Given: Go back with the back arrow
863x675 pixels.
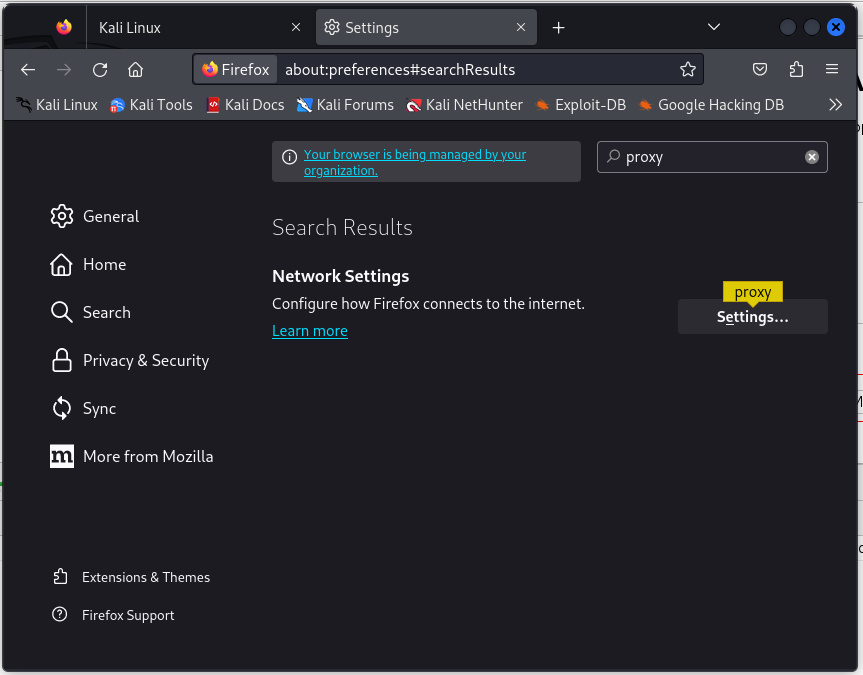Looking at the screenshot, I should point(28,70).
